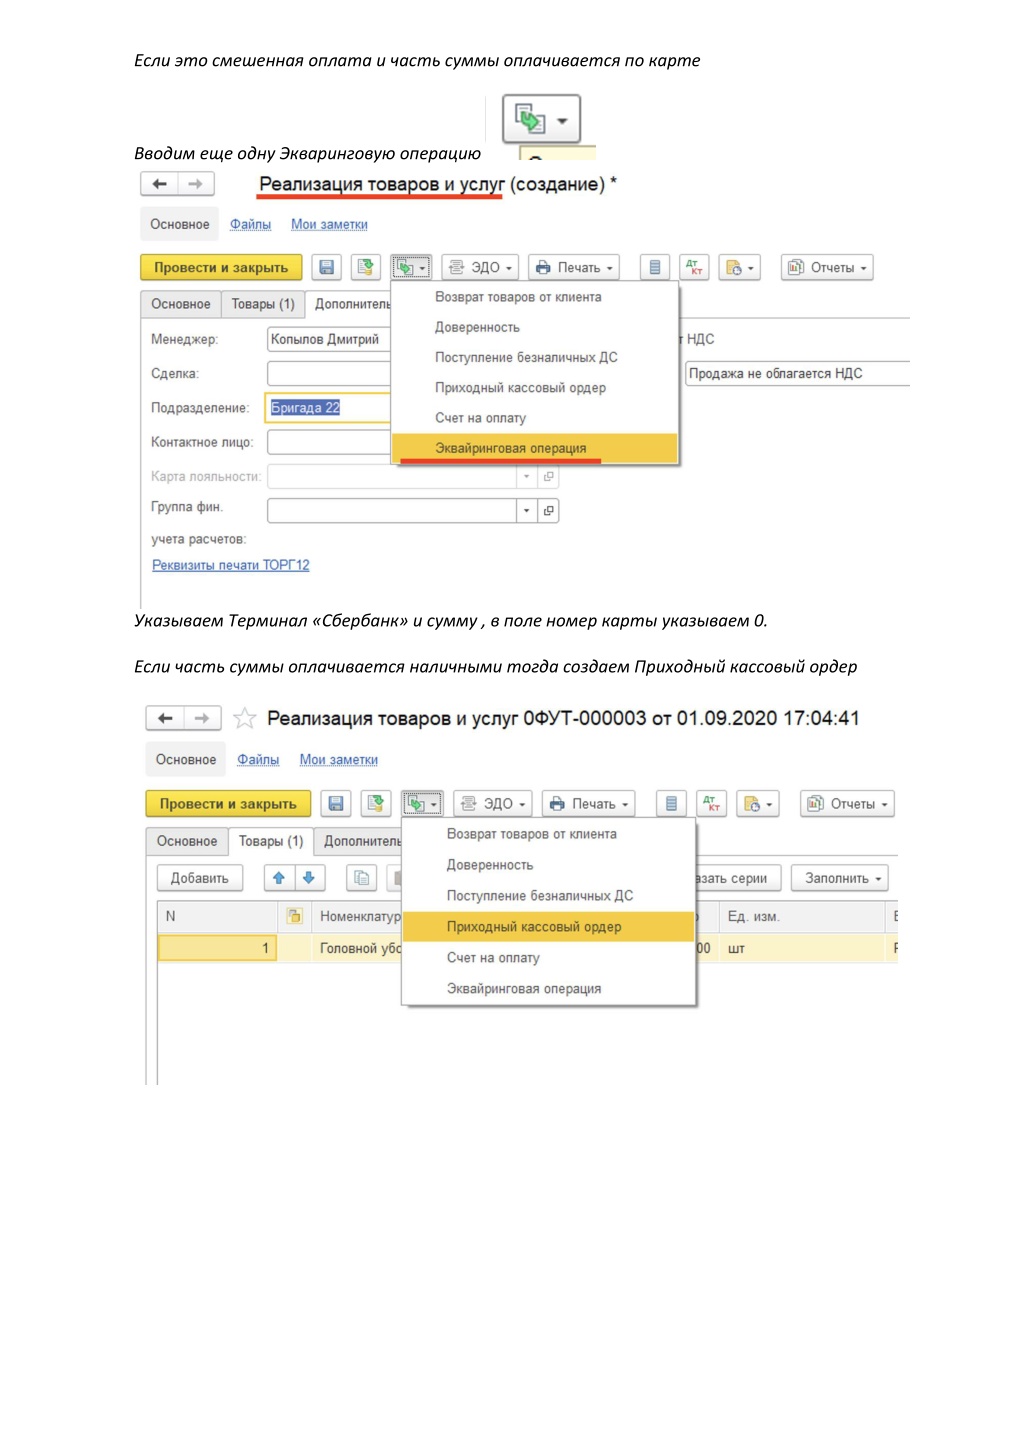Click the document structure icon in the creation form
1023x1447 pixels.
[654, 267]
